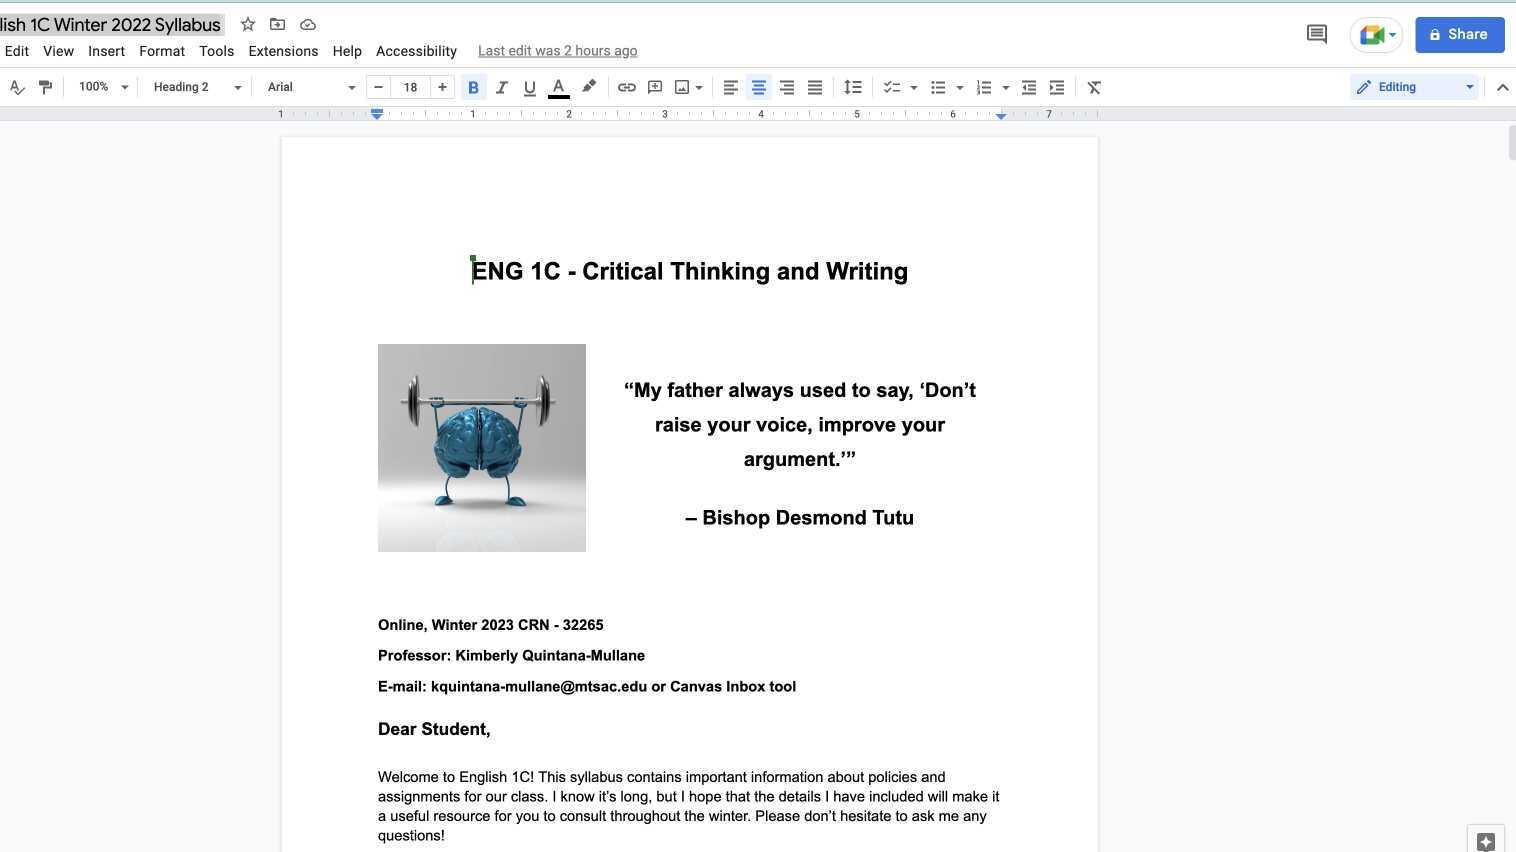Open Editing mode dropdown
Screen dimensions: 1516x852
pyautogui.click(x=1415, y=87)
